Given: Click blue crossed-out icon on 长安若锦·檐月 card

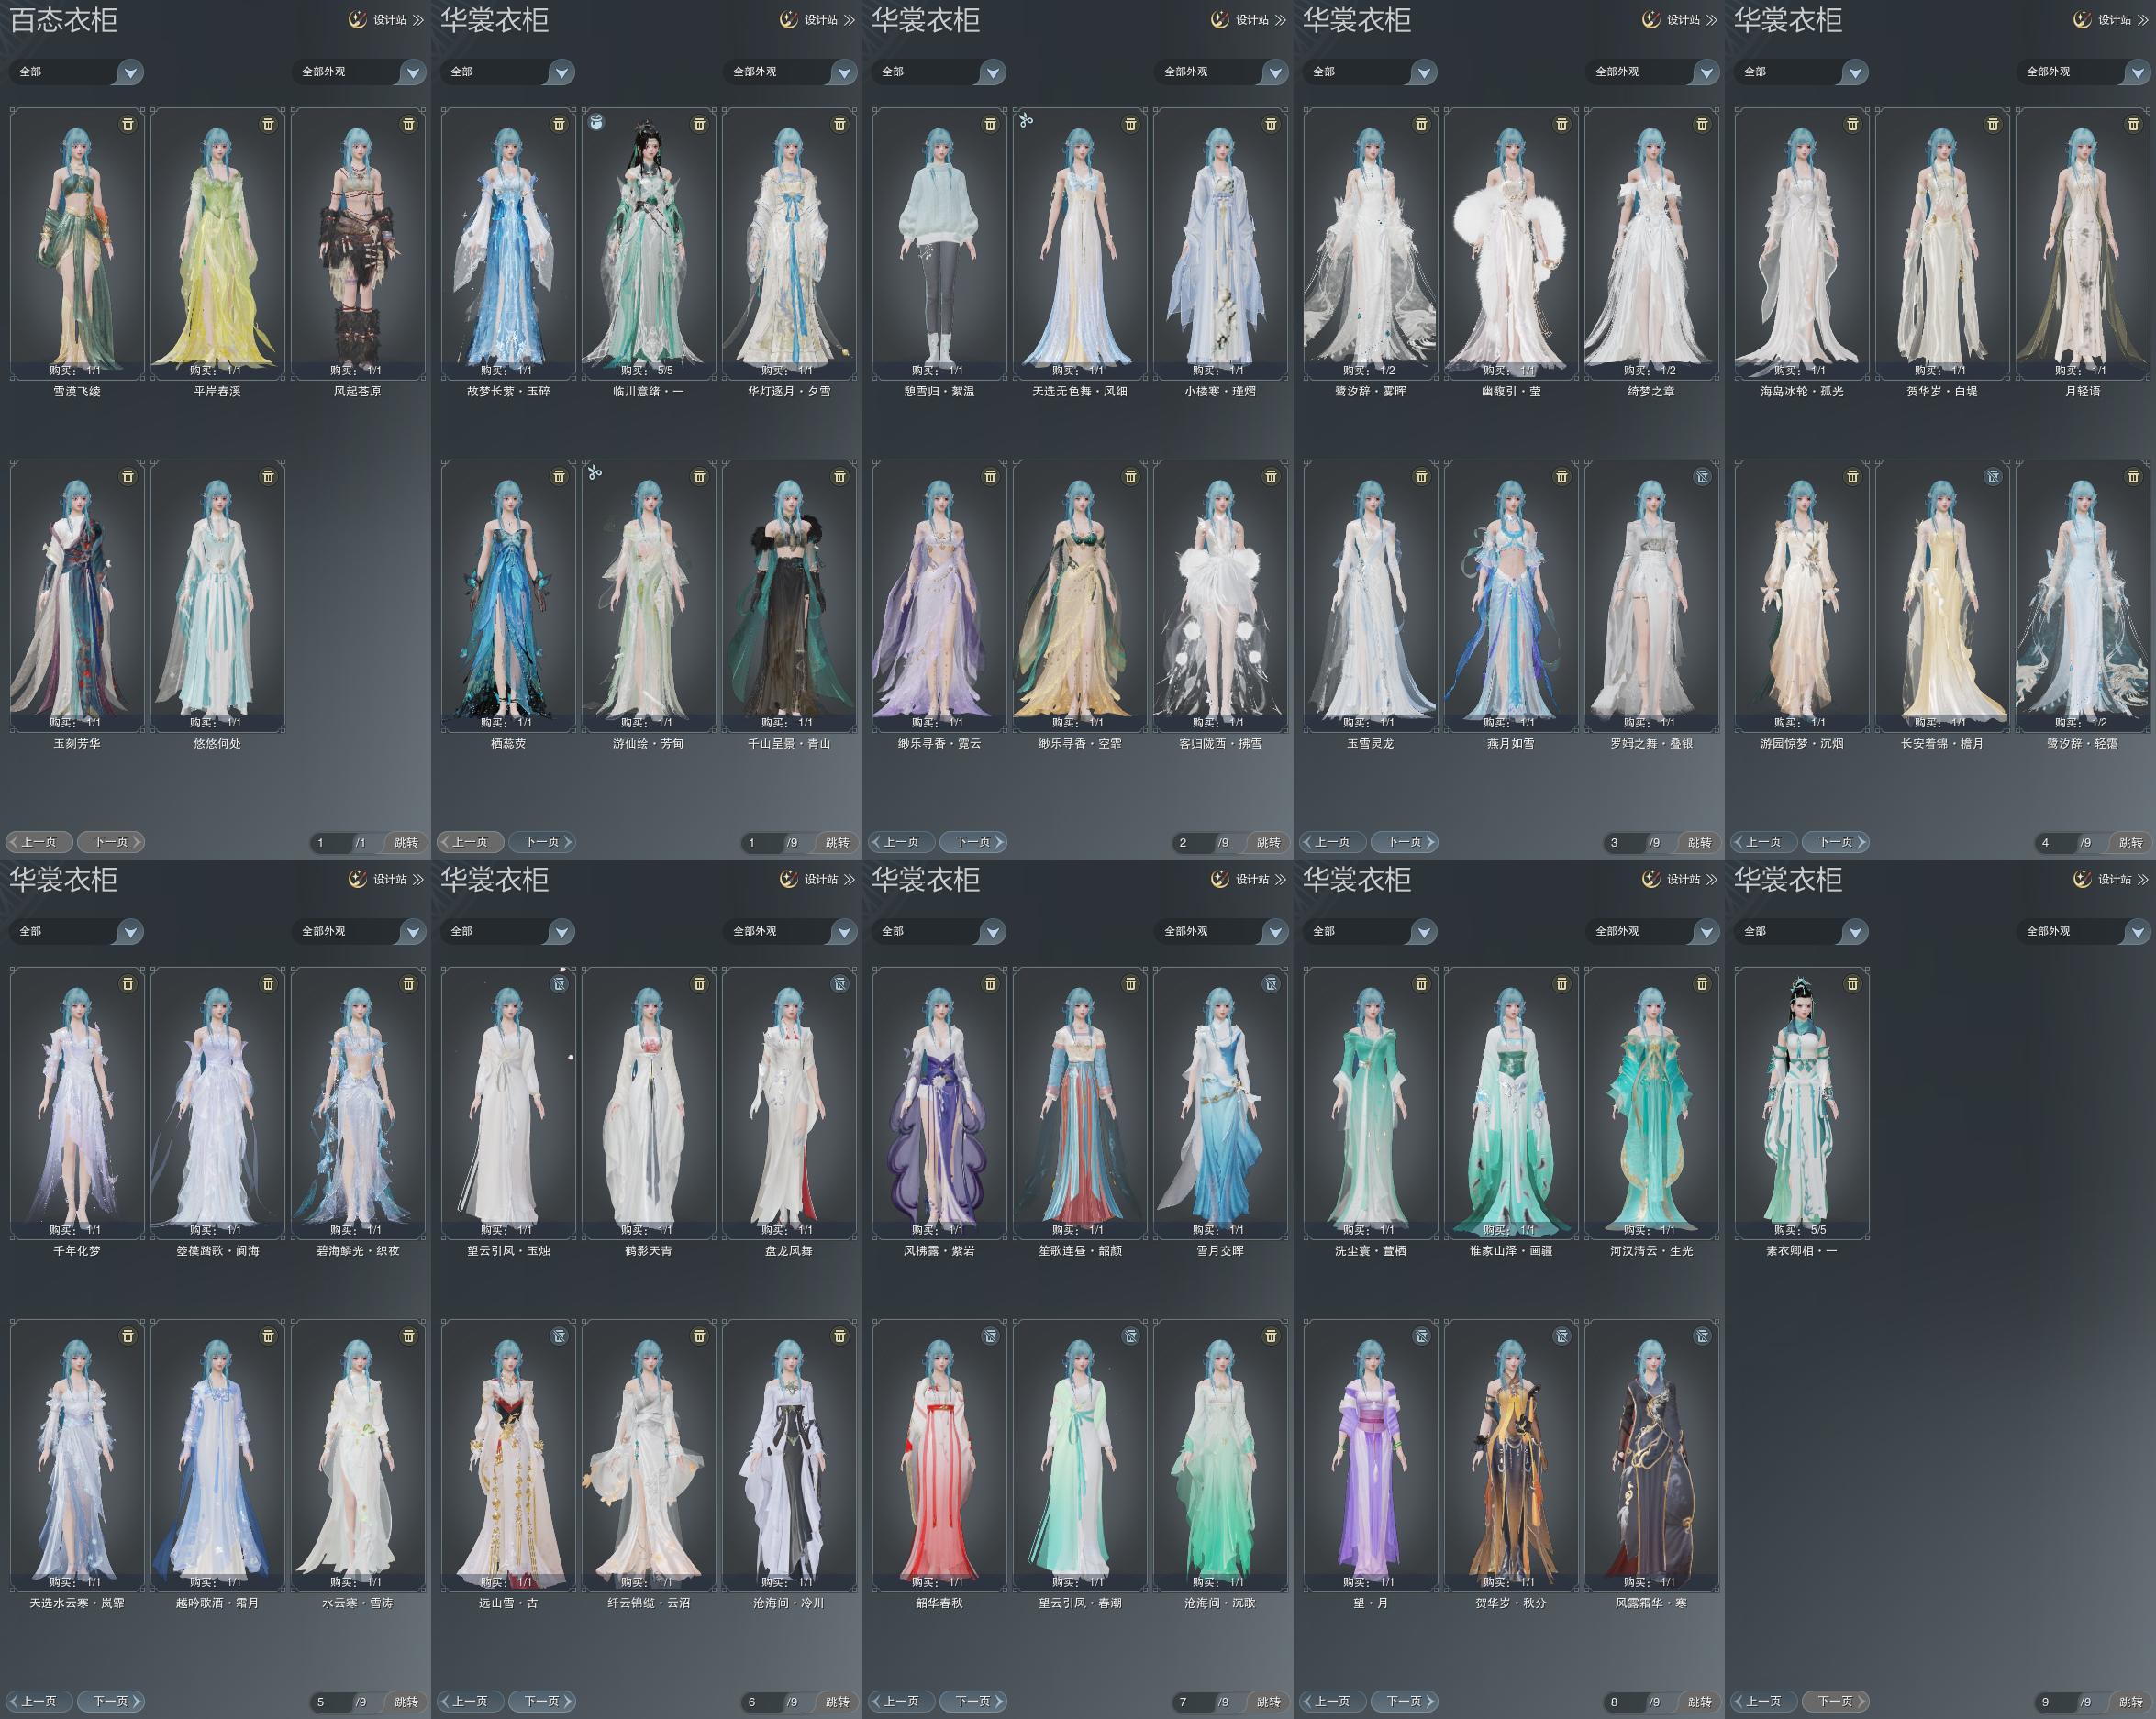Looking at the screenshot, I should click(1992, 477).
